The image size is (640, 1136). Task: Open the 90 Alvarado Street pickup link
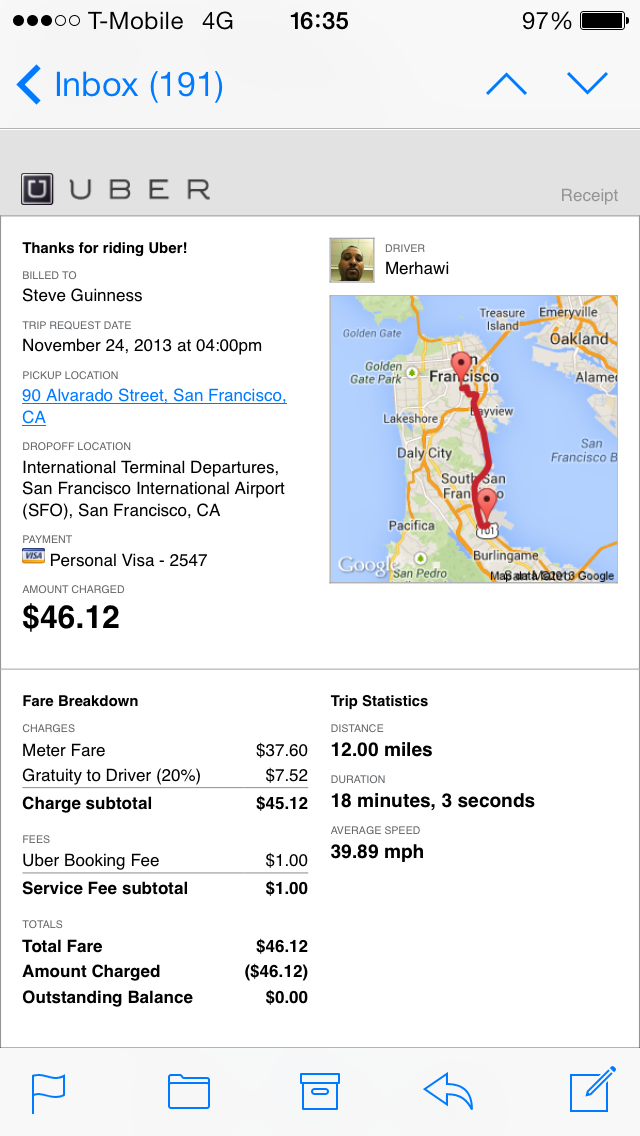click(x=154, y=396)
